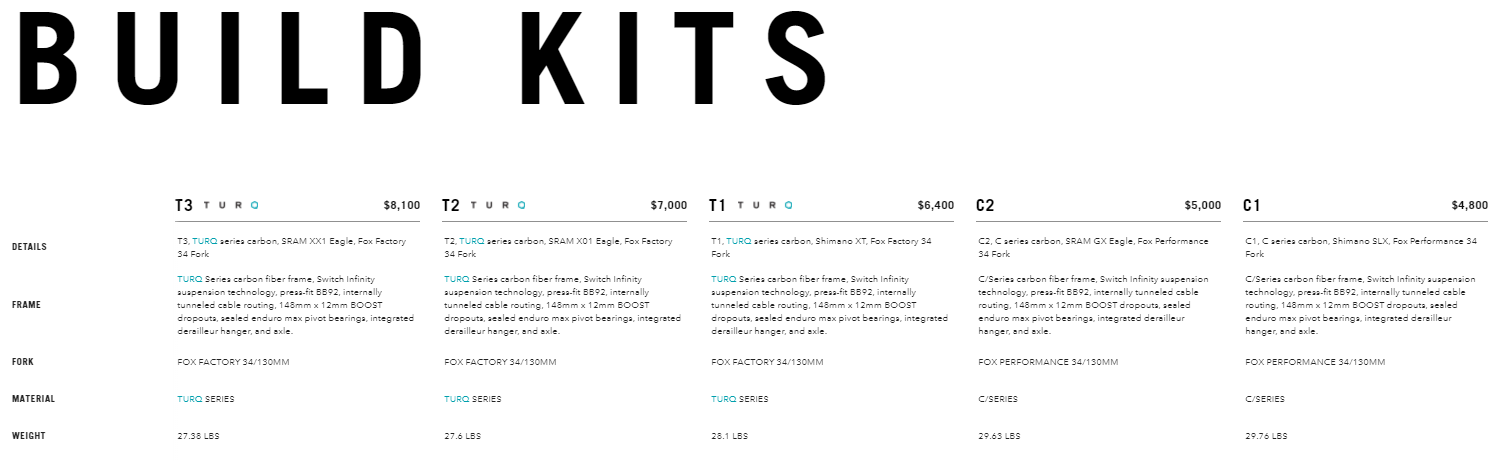Open TURQ link in T2 frame description

(x=456, y=279)
